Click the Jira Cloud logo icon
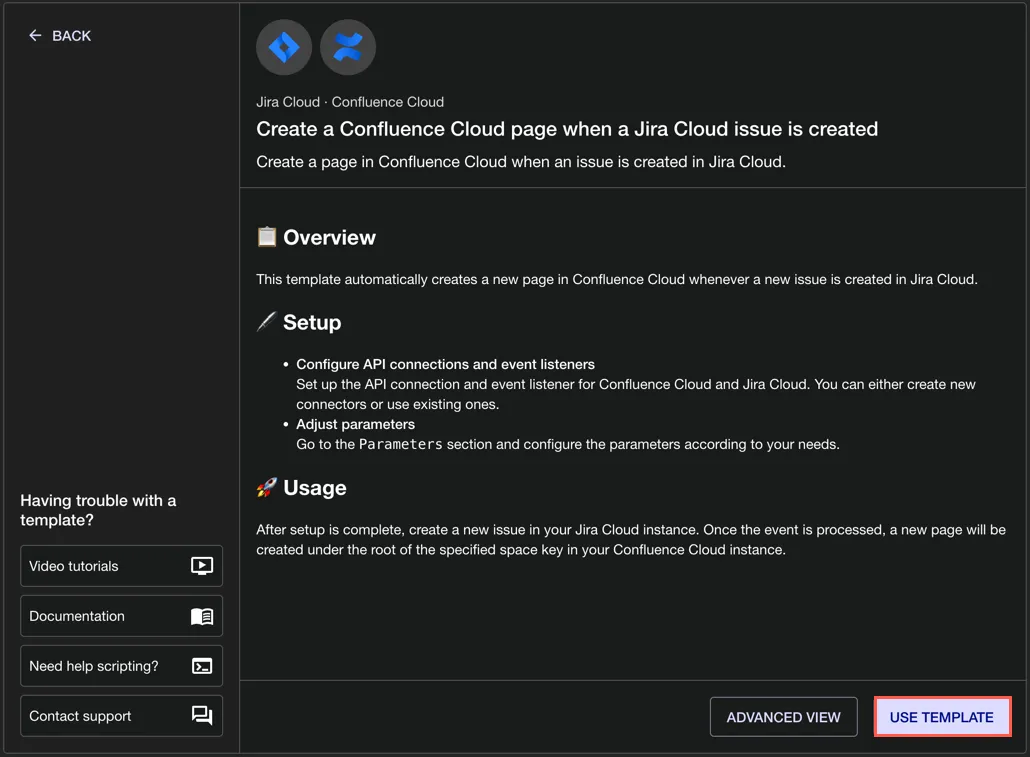 284,47
